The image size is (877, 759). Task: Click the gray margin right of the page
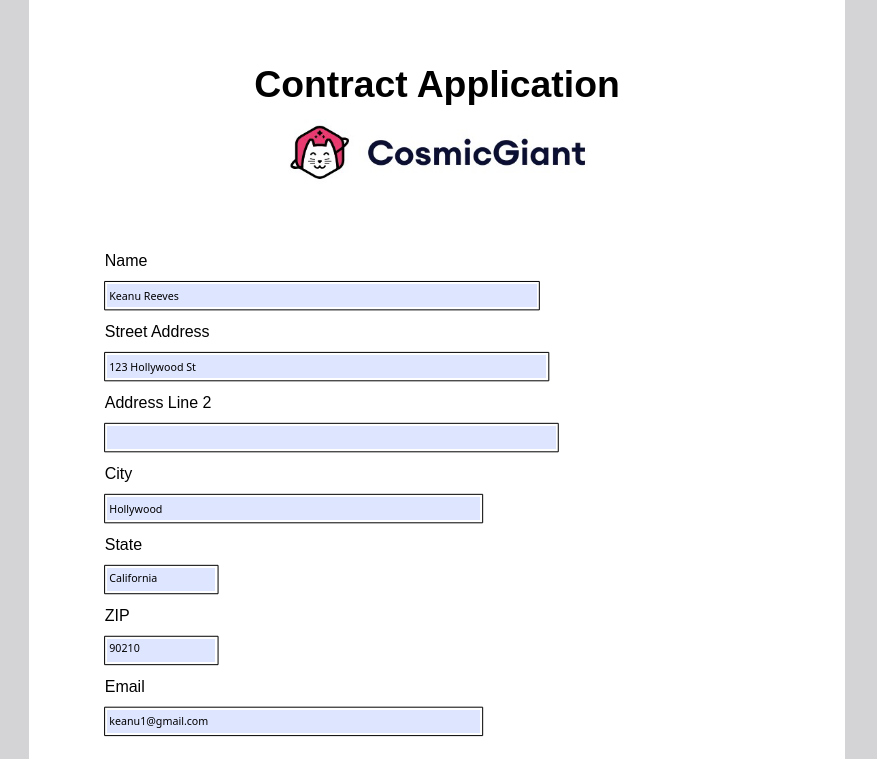[x=861, y=379]
